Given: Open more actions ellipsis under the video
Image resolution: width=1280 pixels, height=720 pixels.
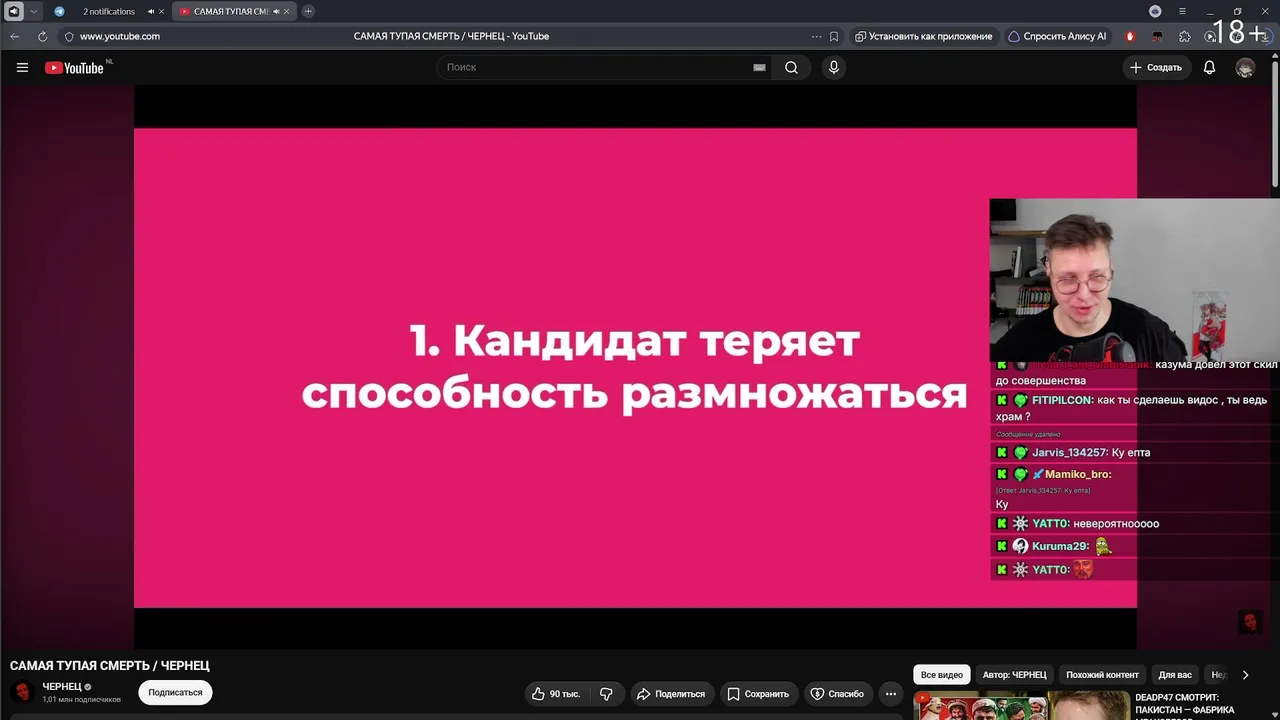Looking at the screenshot, I should 891,693.
